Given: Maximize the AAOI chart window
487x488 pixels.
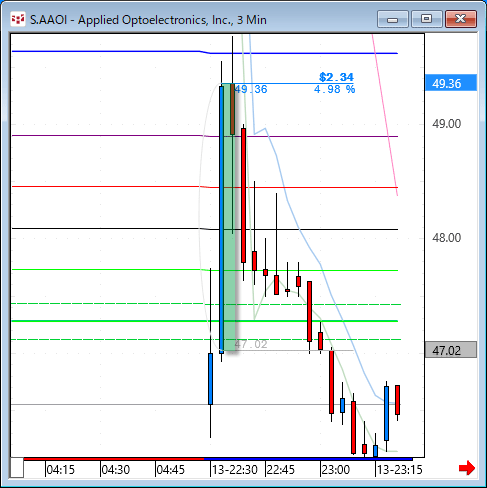Looking at the screenshot, I should (x=426, y=19).
